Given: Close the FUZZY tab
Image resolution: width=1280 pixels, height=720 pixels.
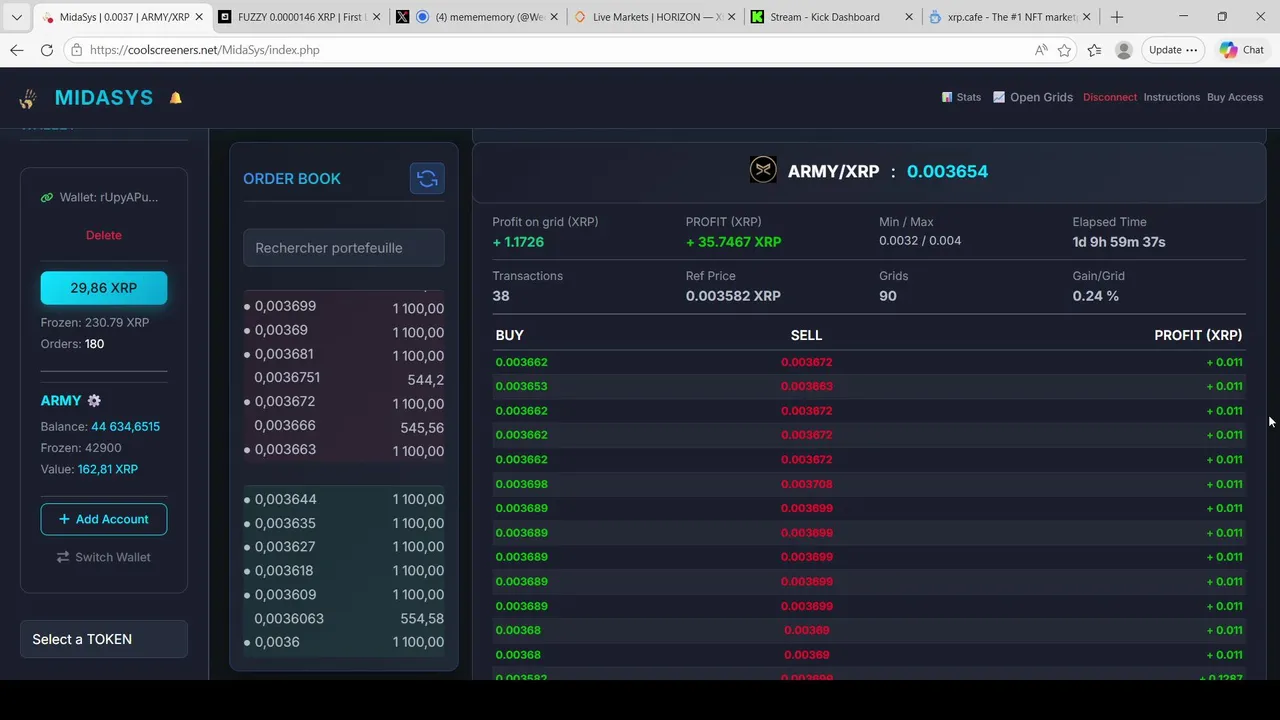Looking at the screenshot, I should [375, 17].
